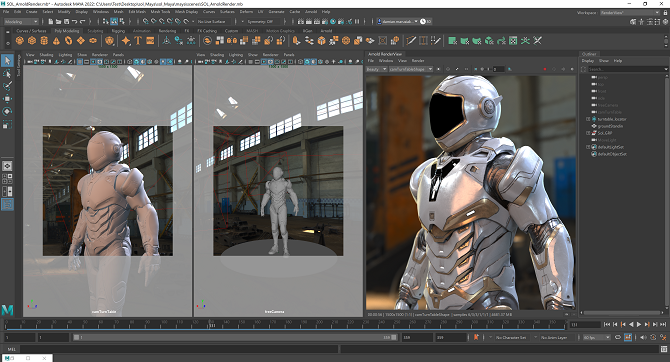This screenshot has width=670, height=362.
Task: Click the current frame input field
Action: (x=585, y=325)
